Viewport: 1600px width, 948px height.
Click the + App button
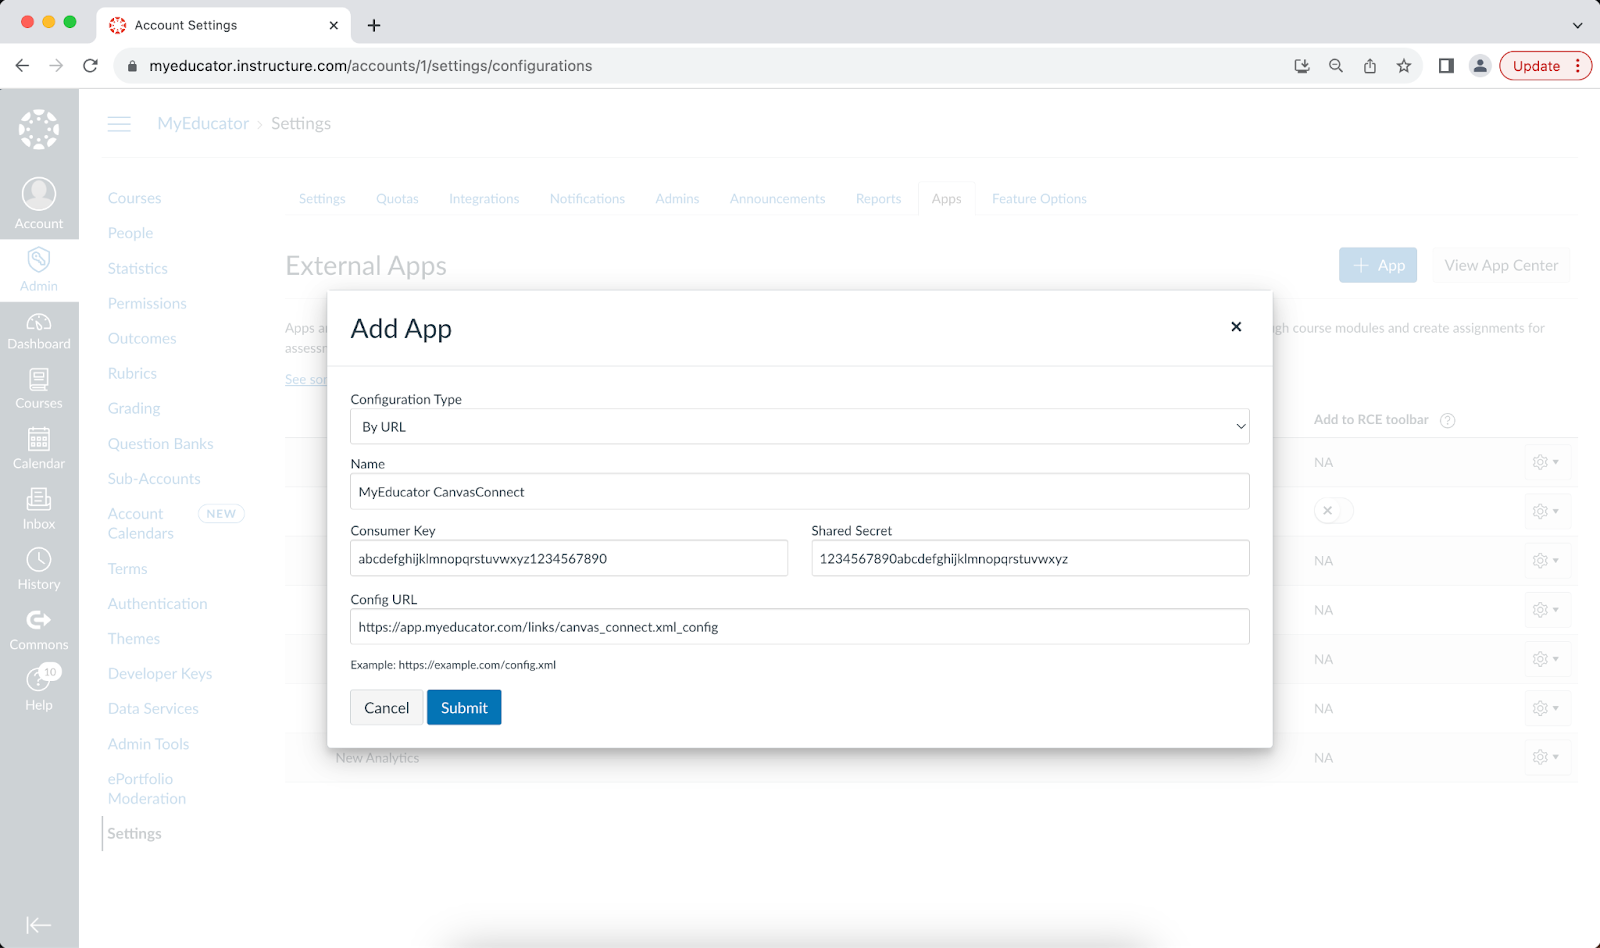click(x=1378, y=265)
